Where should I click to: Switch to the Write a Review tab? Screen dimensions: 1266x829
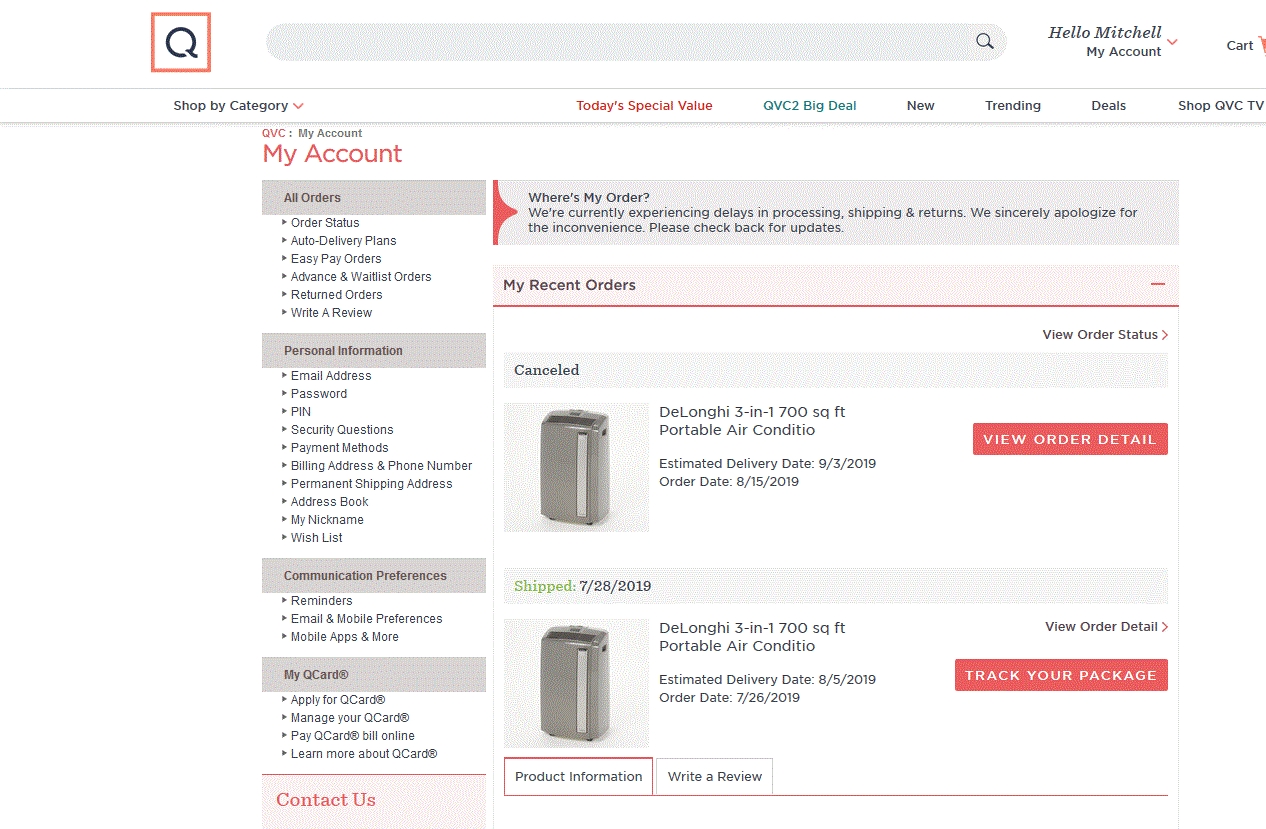pos(715,776)
